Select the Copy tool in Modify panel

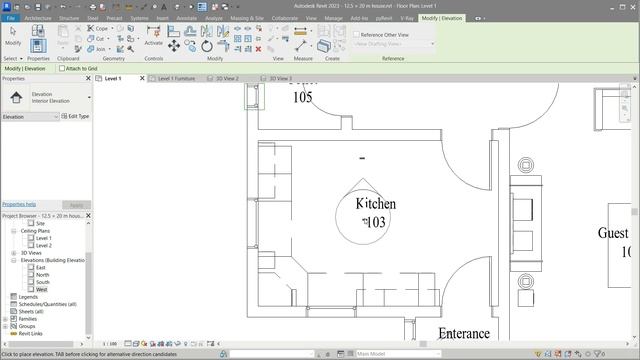190,46
